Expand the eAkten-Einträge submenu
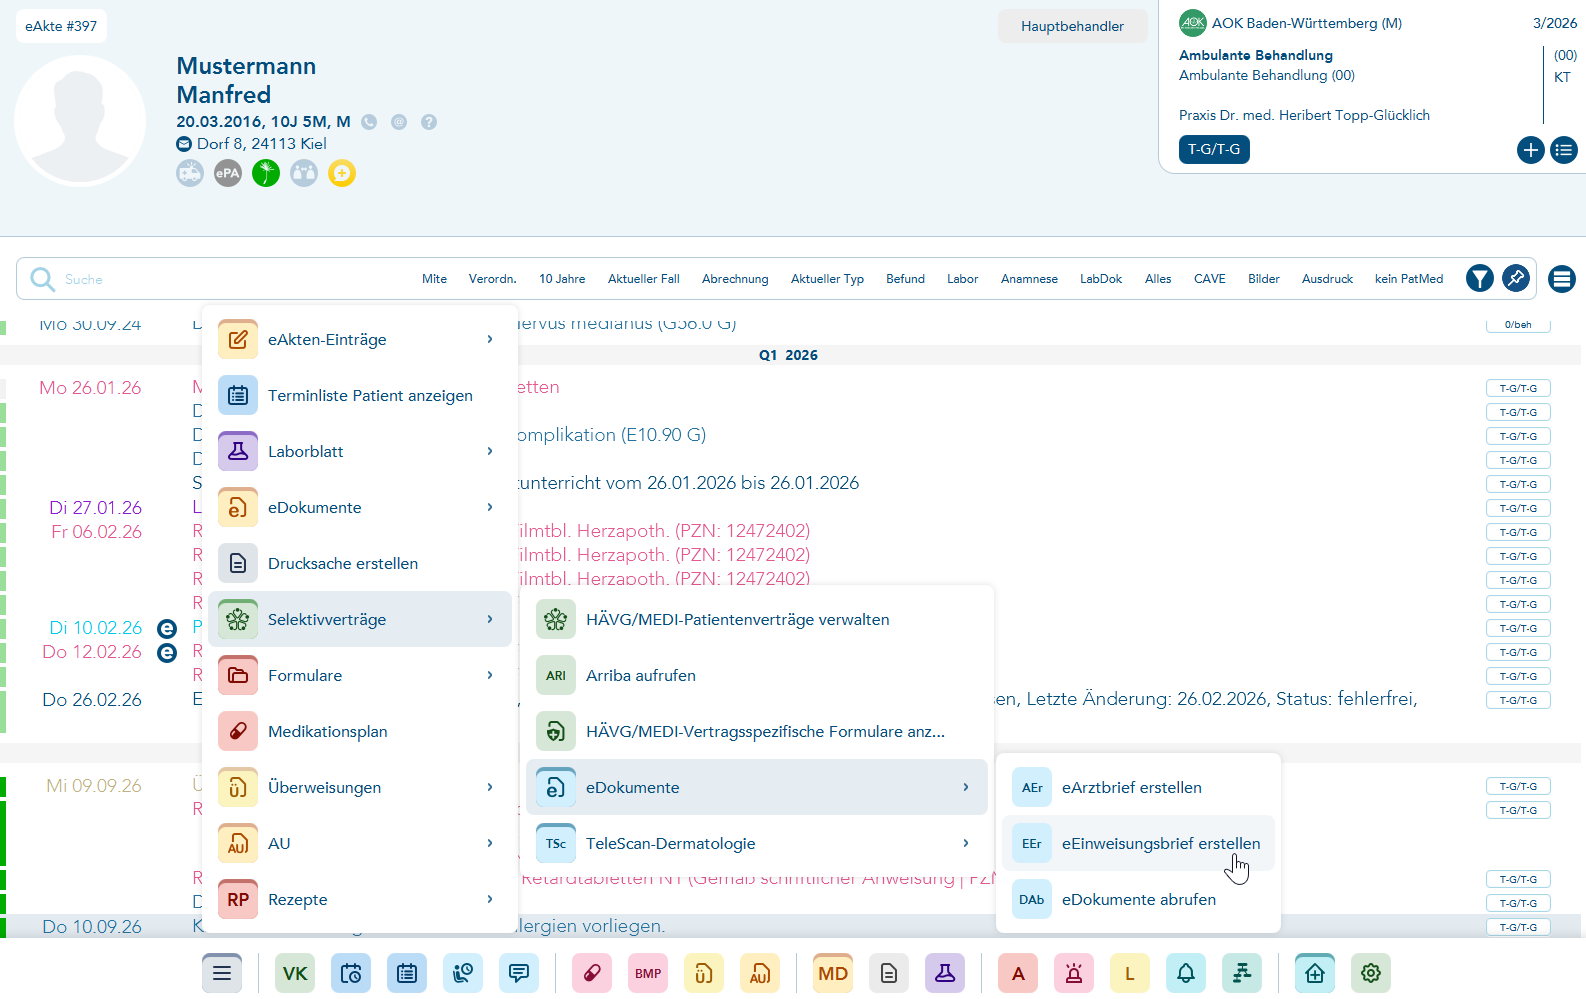The width and height of the screenshot is (1586, 999). coord(360,339)
